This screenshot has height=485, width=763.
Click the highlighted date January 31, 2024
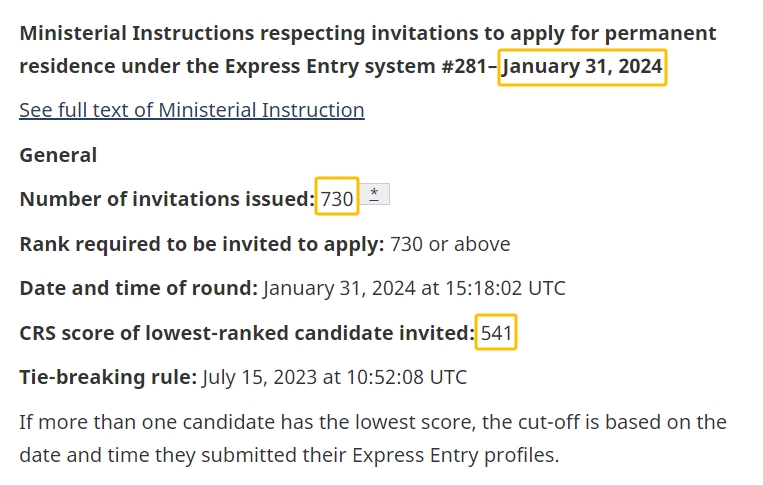582,69
